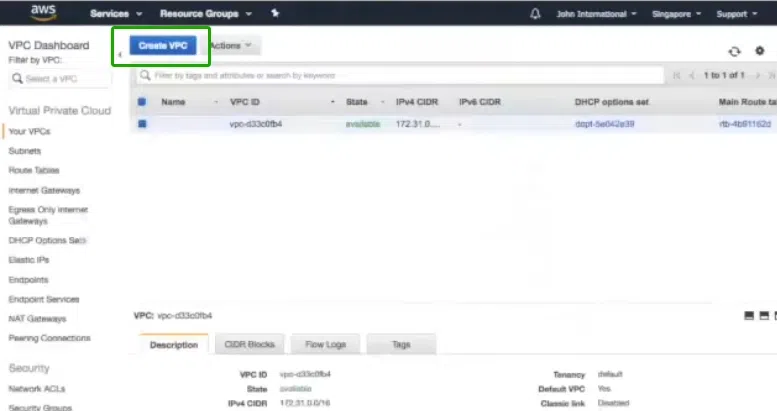The image size is (777, 411).
Task: Click the IPv6 CIDR column header
Action: (480, 102)
